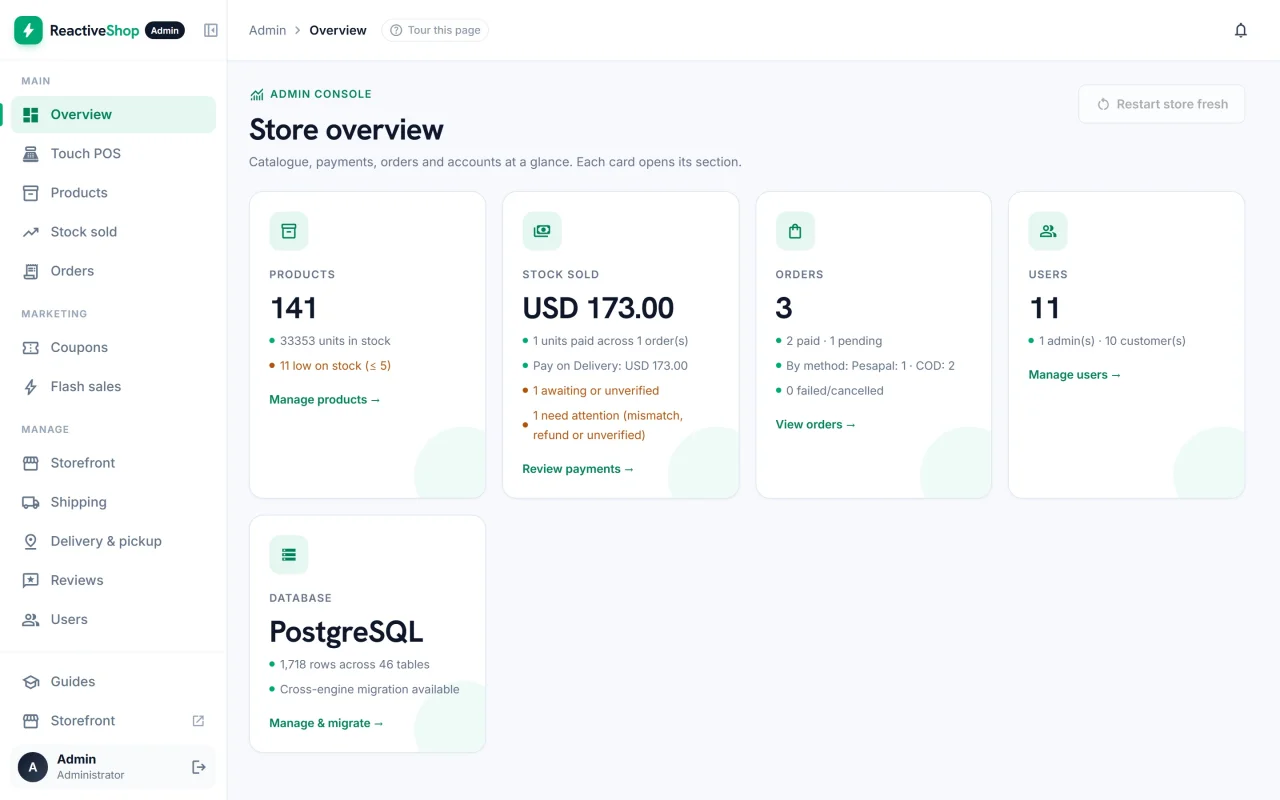Image resolution: width=1280 pixels, height=800 pixels.
Task: Go to Products in the sidebar
Action: [x=113, y=192]
